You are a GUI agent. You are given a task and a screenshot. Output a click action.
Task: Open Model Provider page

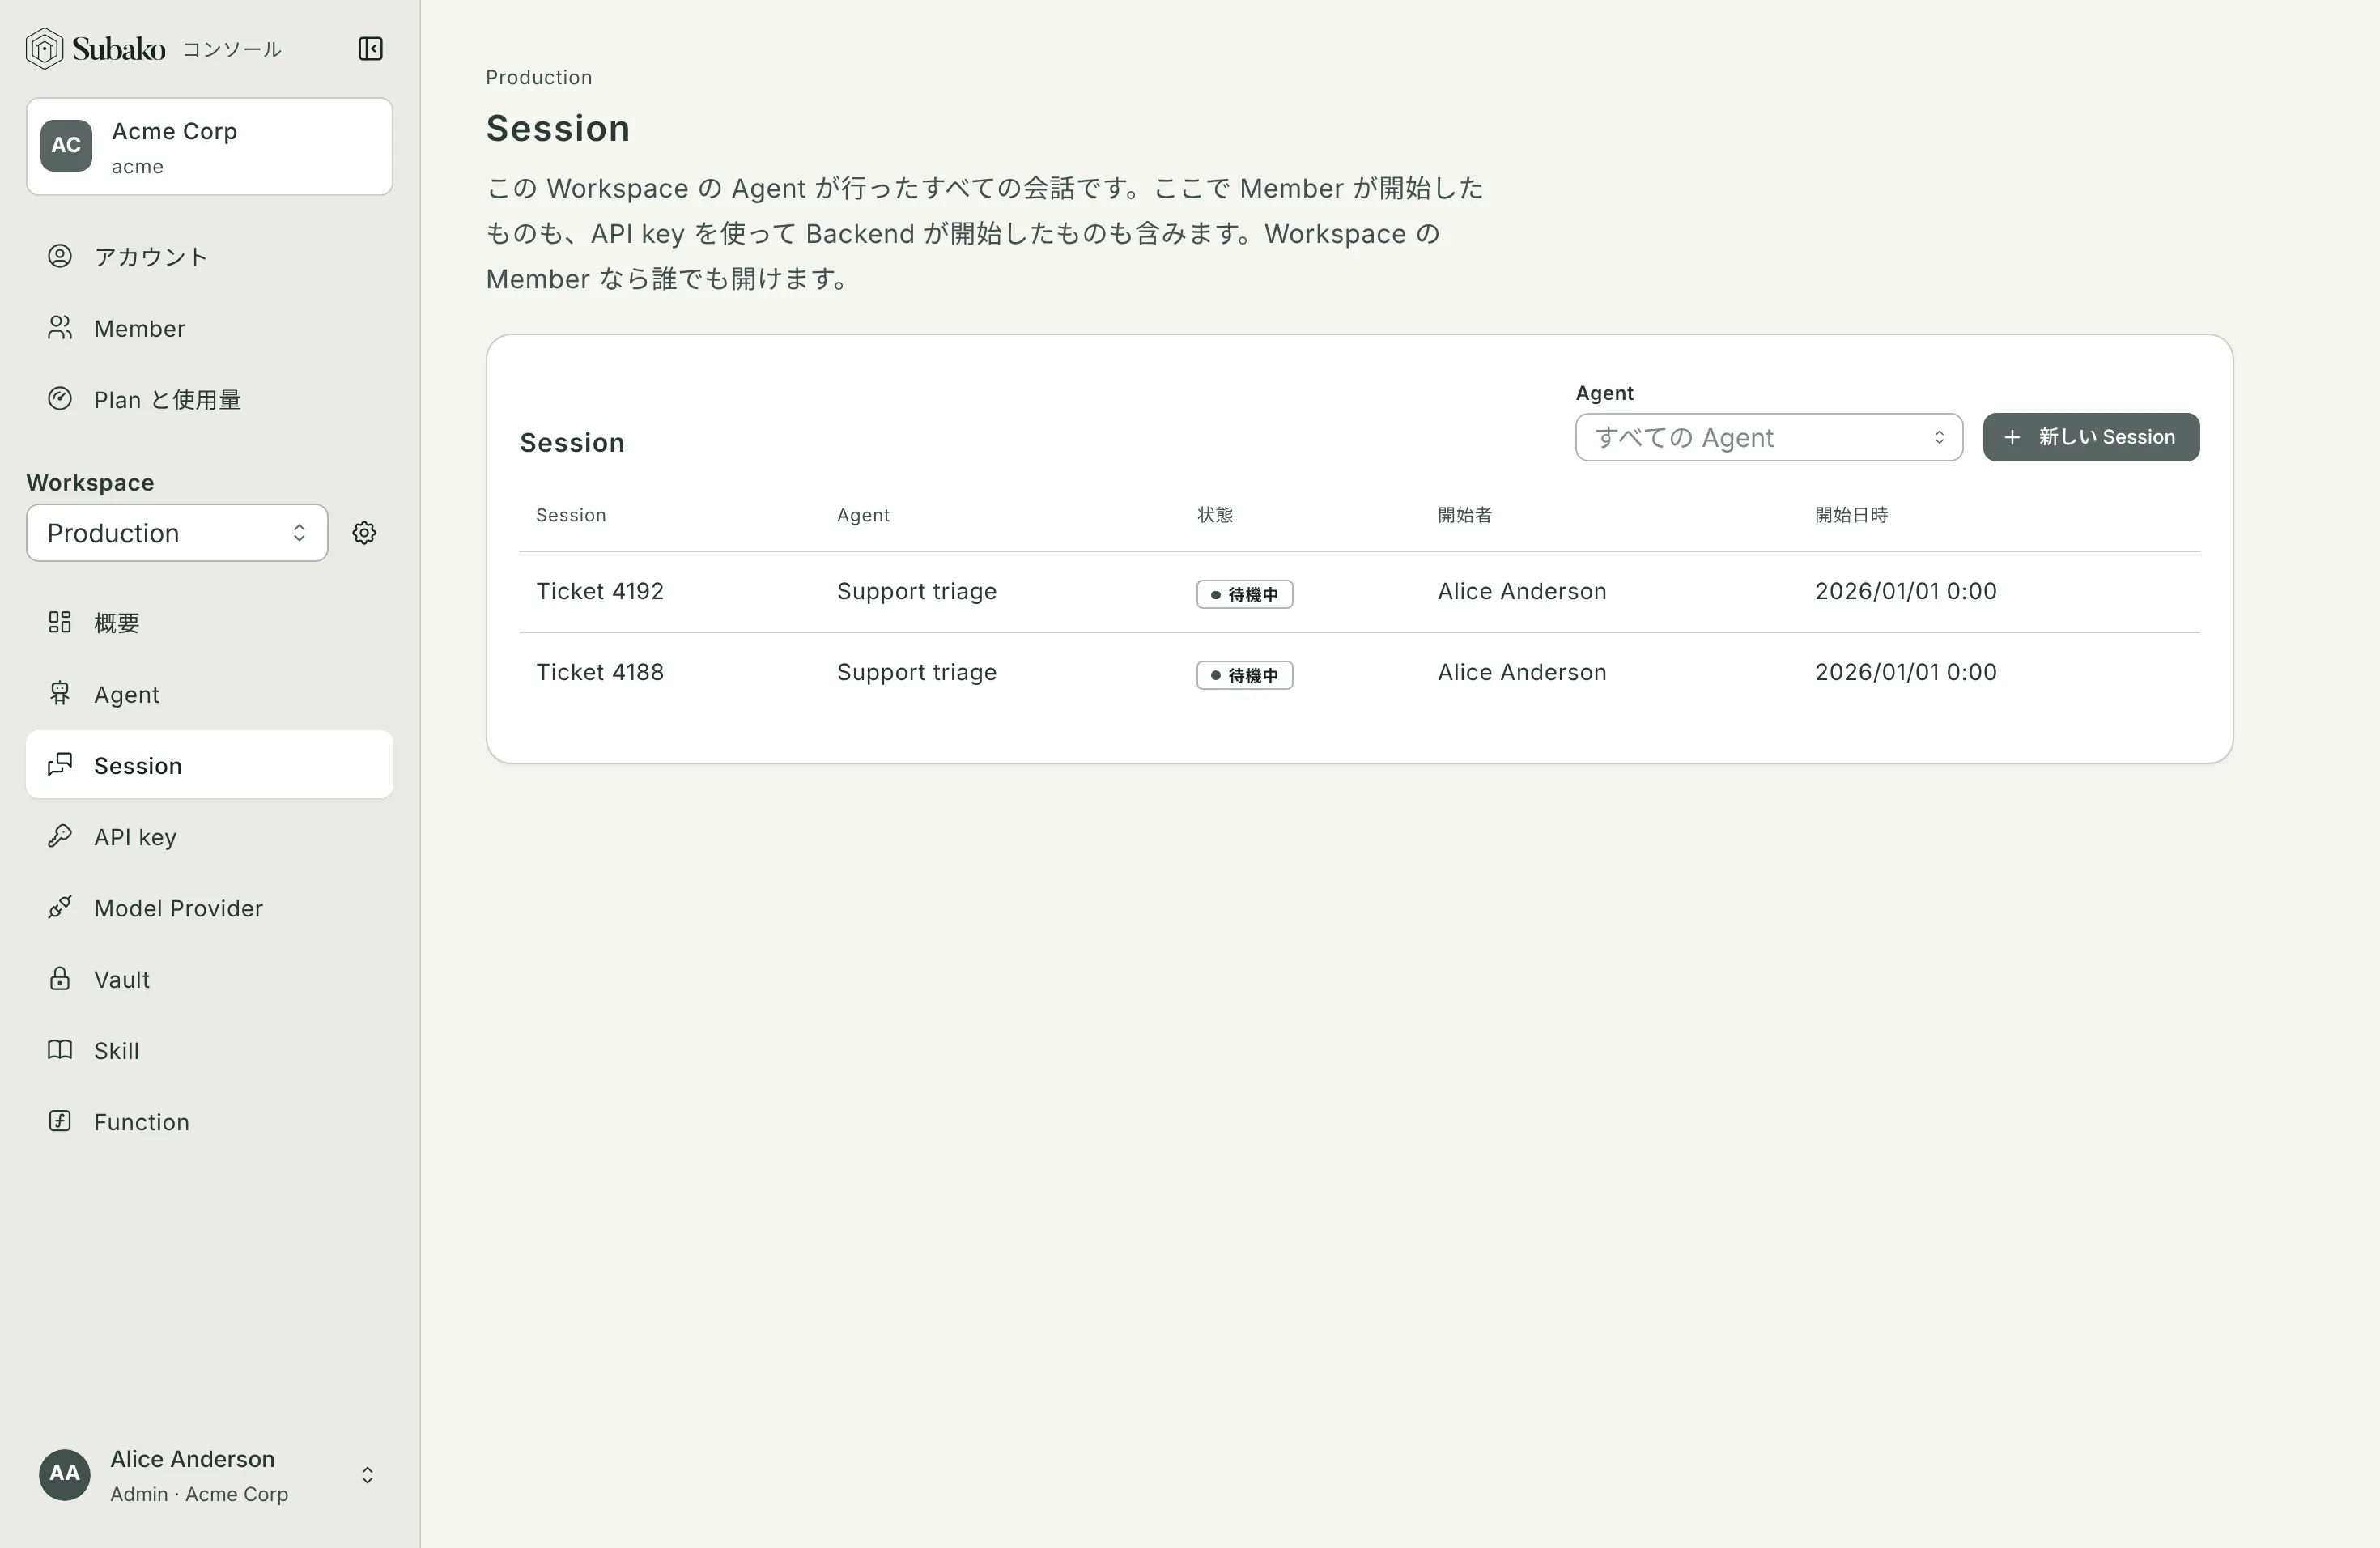(209, 907)
